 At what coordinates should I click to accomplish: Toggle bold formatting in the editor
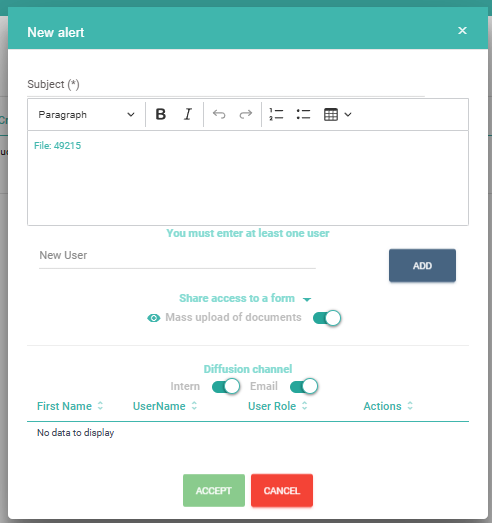click(161, 114)
